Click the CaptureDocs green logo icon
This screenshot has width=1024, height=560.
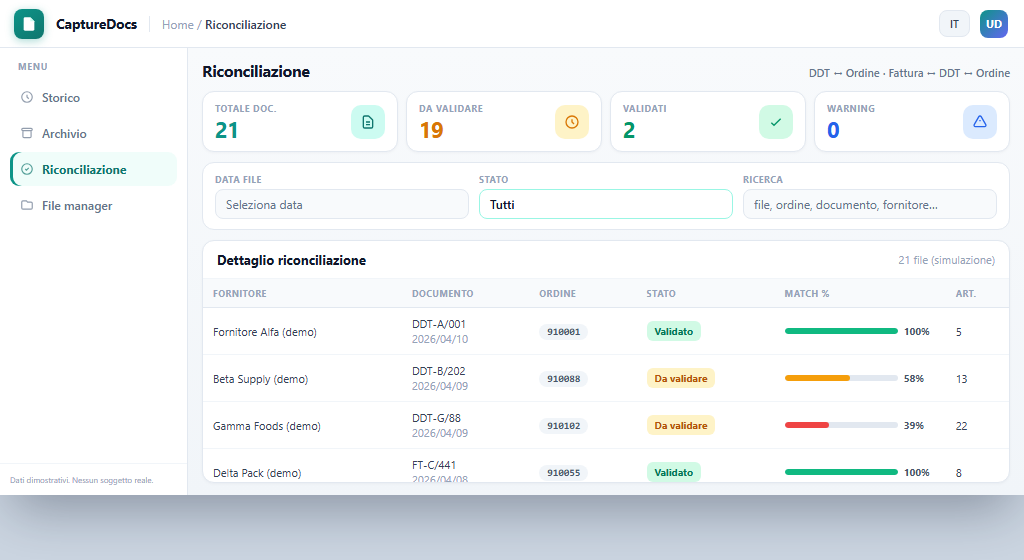29,24
